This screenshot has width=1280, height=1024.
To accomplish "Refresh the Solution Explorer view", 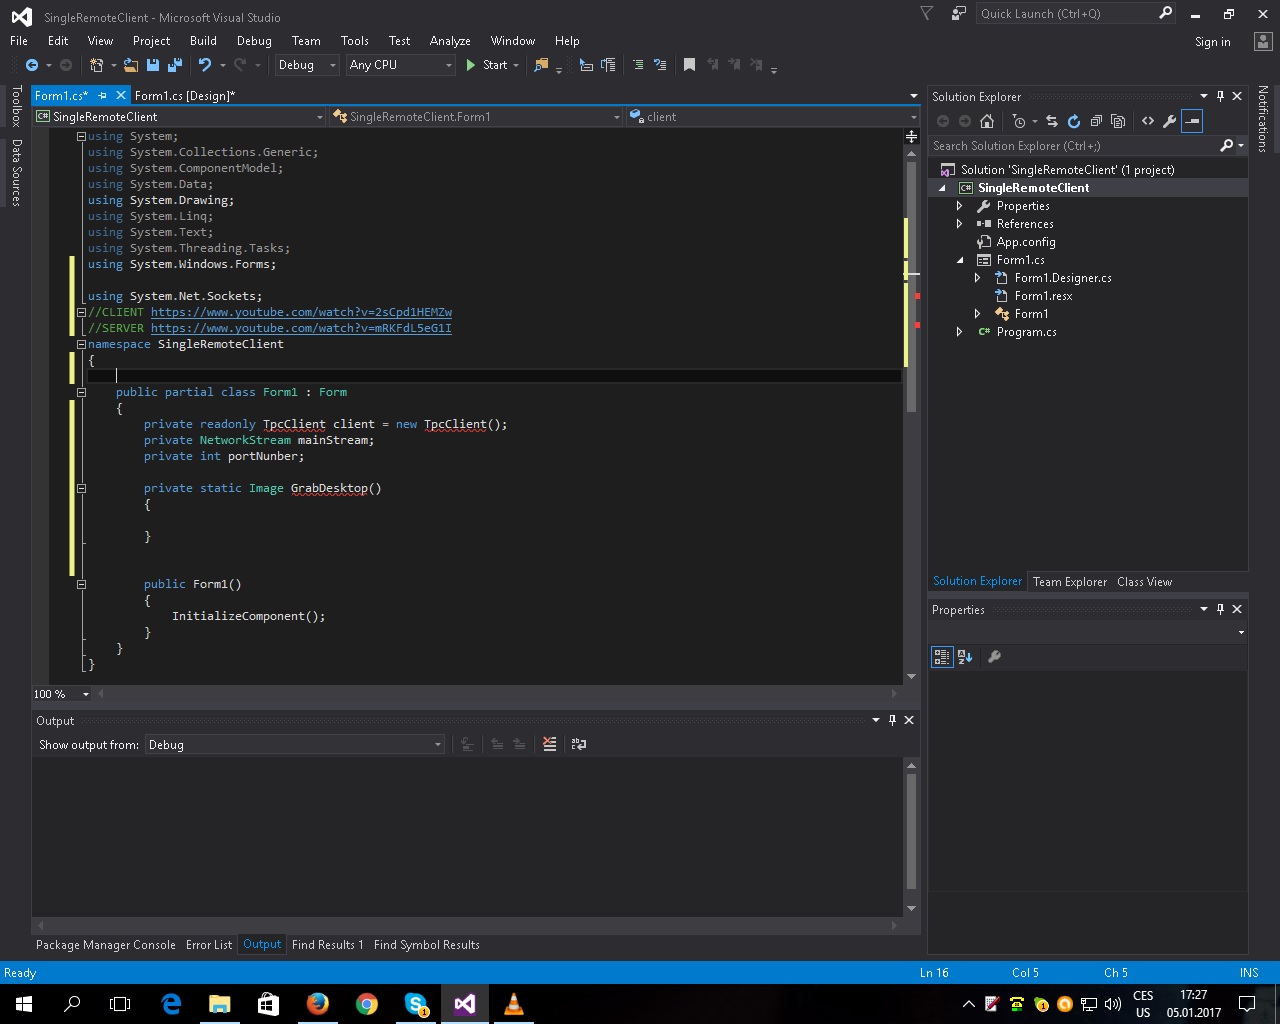I will click(x=1074, y=121).
